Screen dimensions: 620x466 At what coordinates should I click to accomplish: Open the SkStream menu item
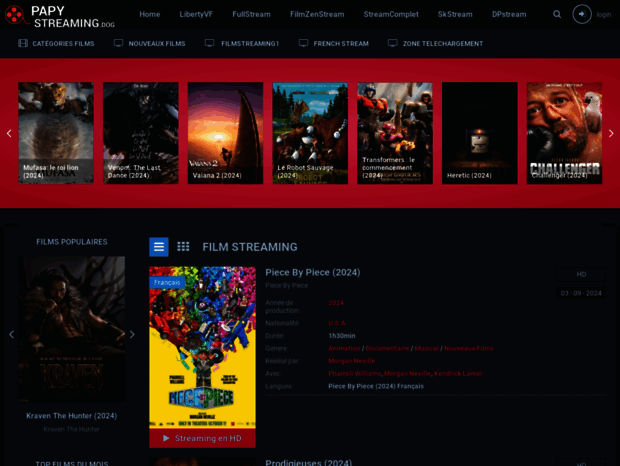(455, 14)
